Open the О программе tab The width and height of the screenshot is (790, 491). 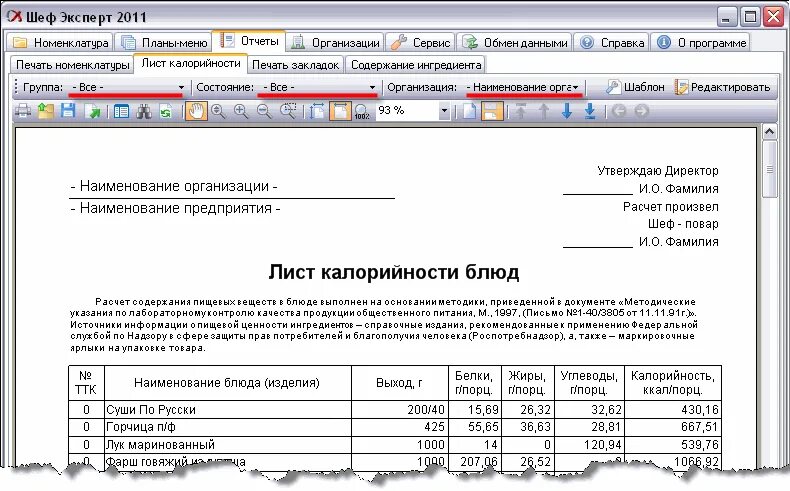tap(701, 43)
